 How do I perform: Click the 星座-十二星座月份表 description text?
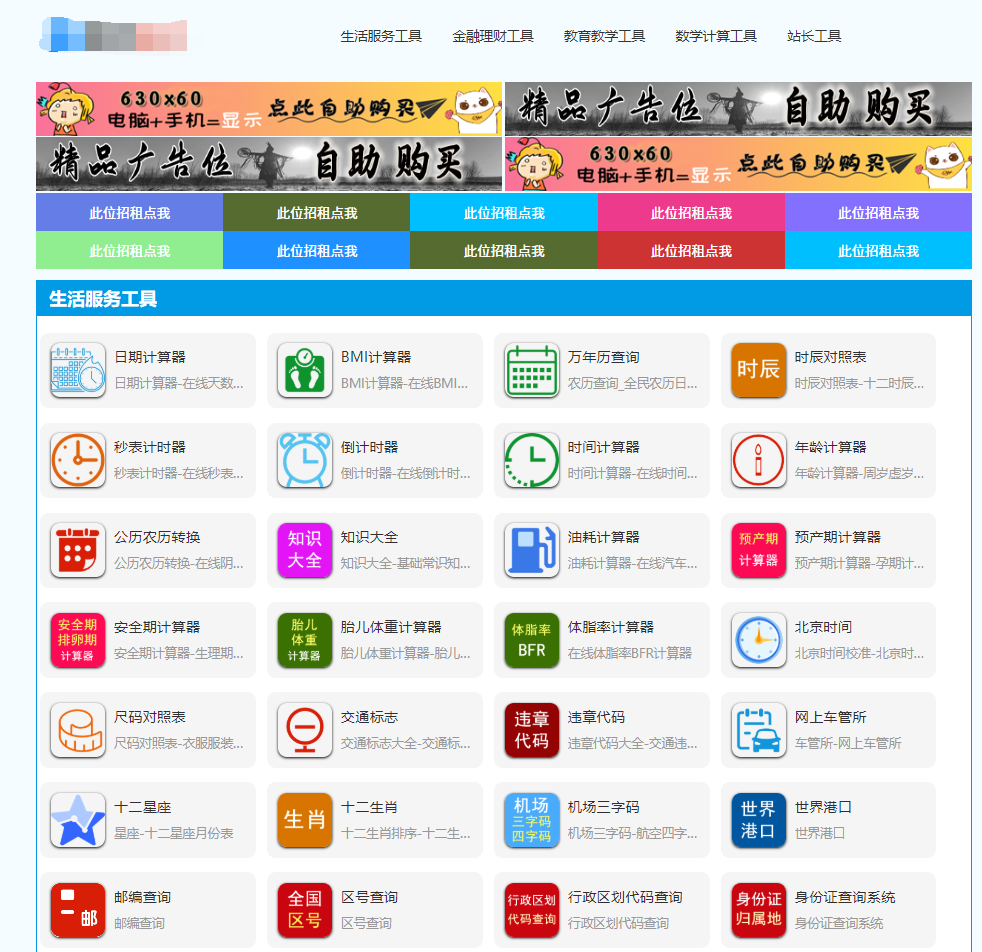(173, 833)
